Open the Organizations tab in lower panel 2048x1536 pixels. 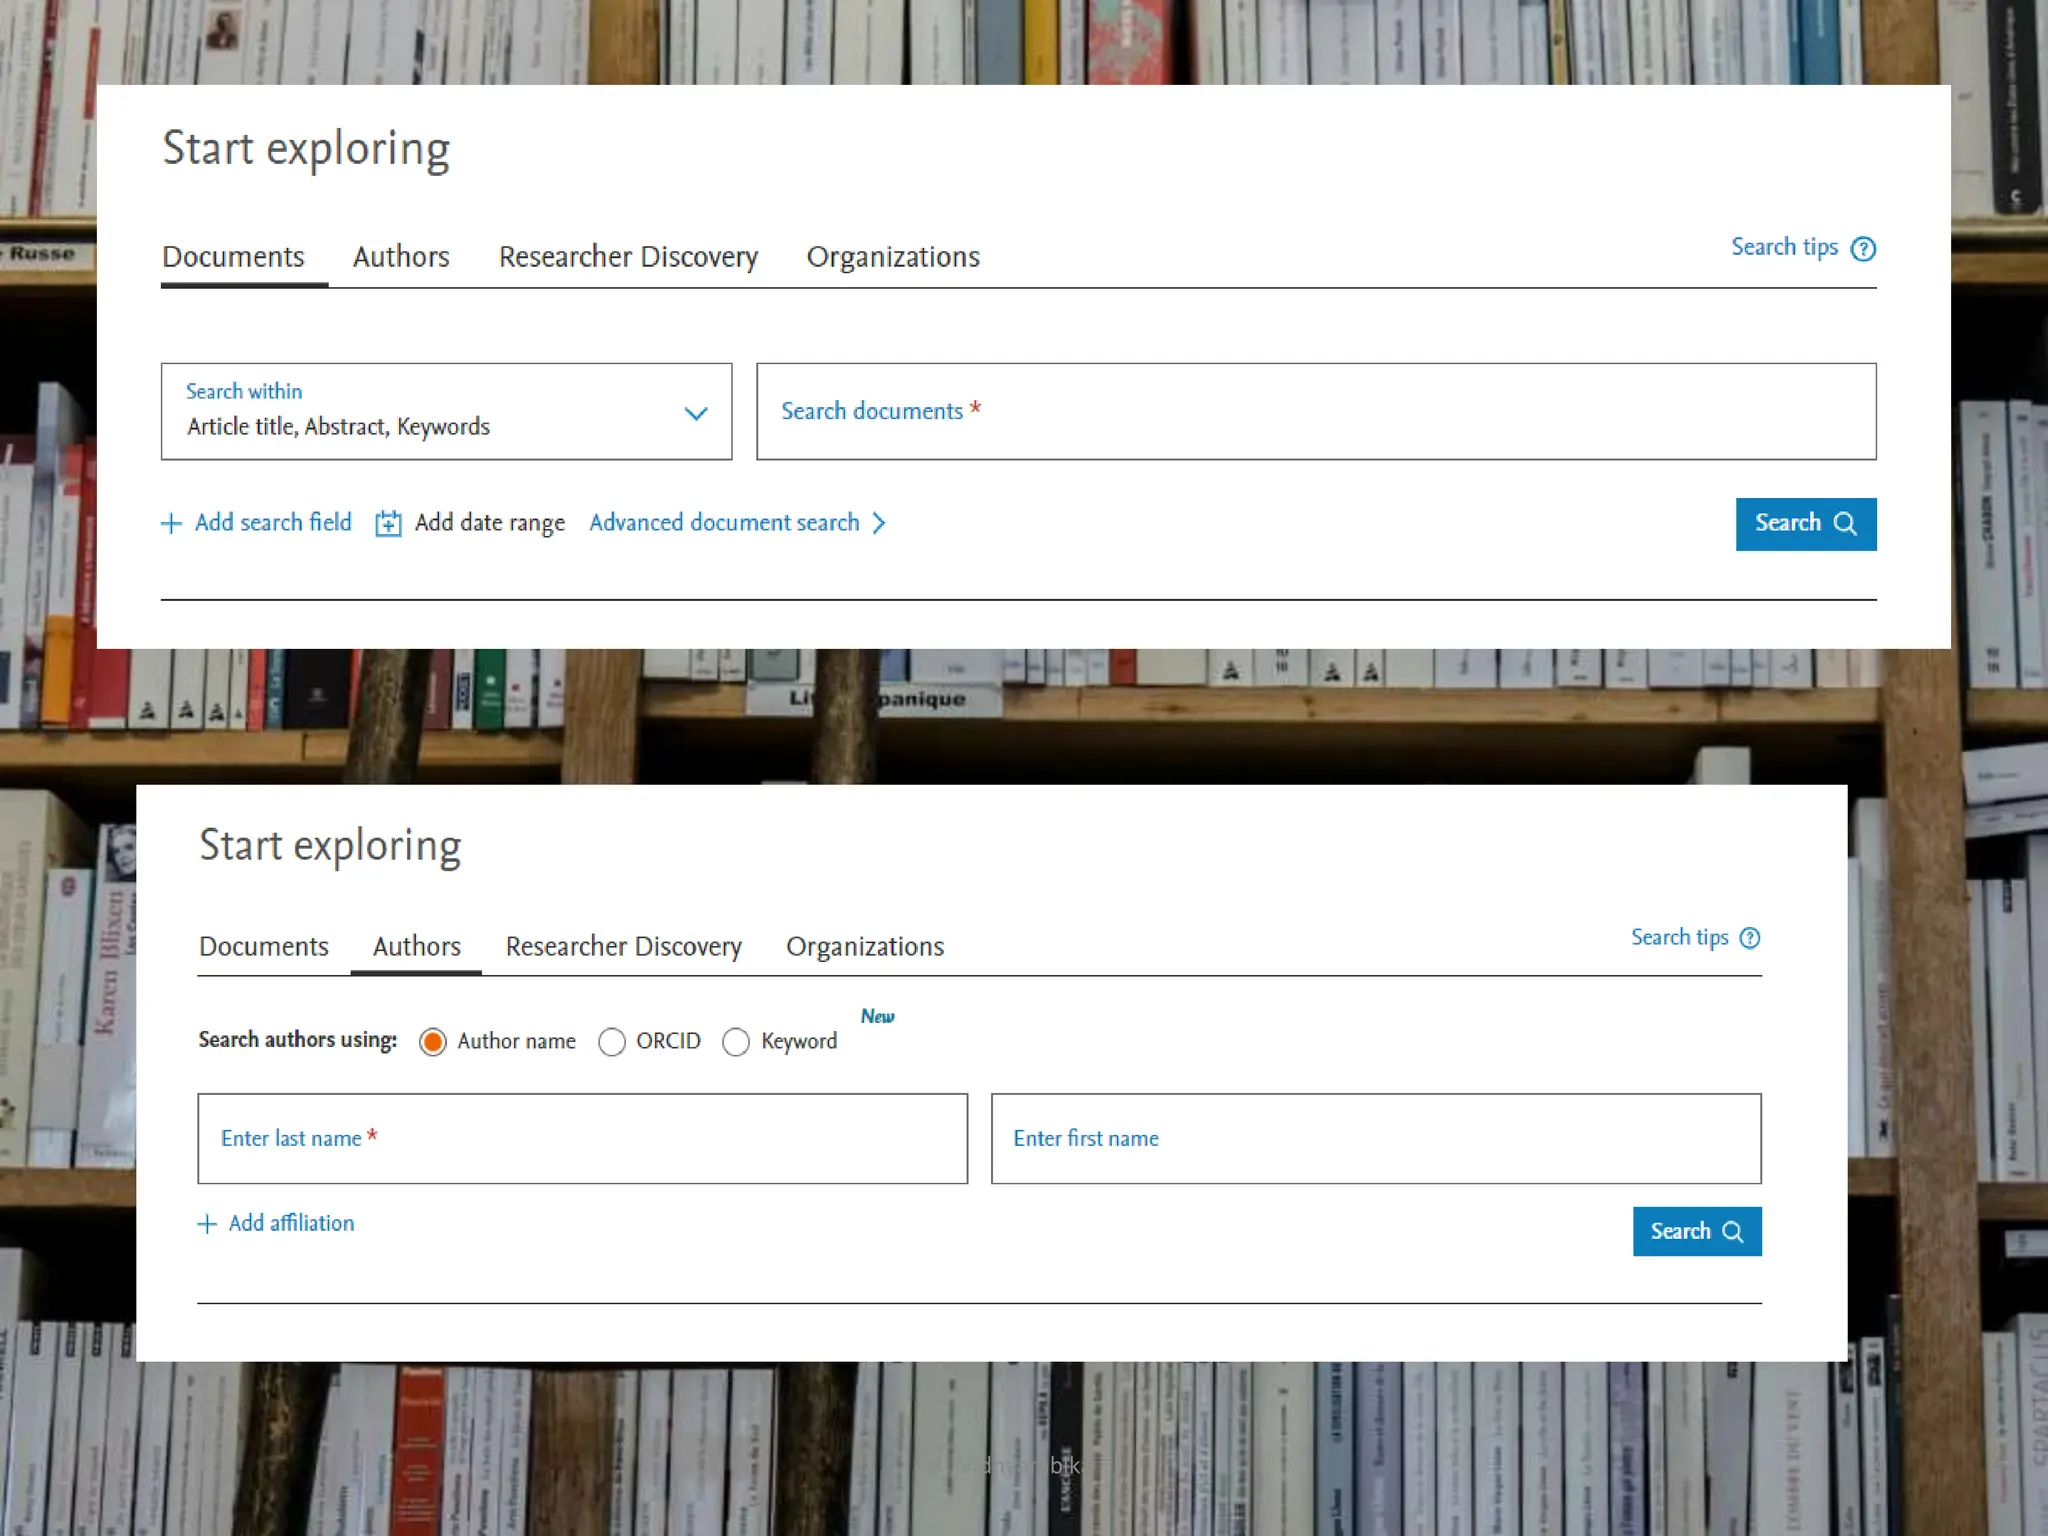pyautogui.click(x=864, y=946)
